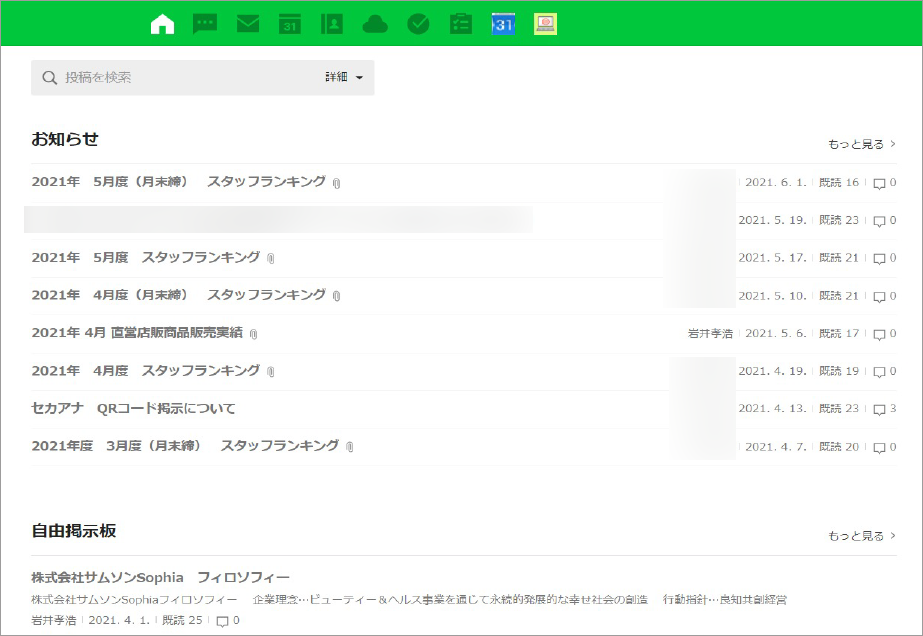Open the 自由掲示板 board heading
The image size is (923, 636).
74,530
